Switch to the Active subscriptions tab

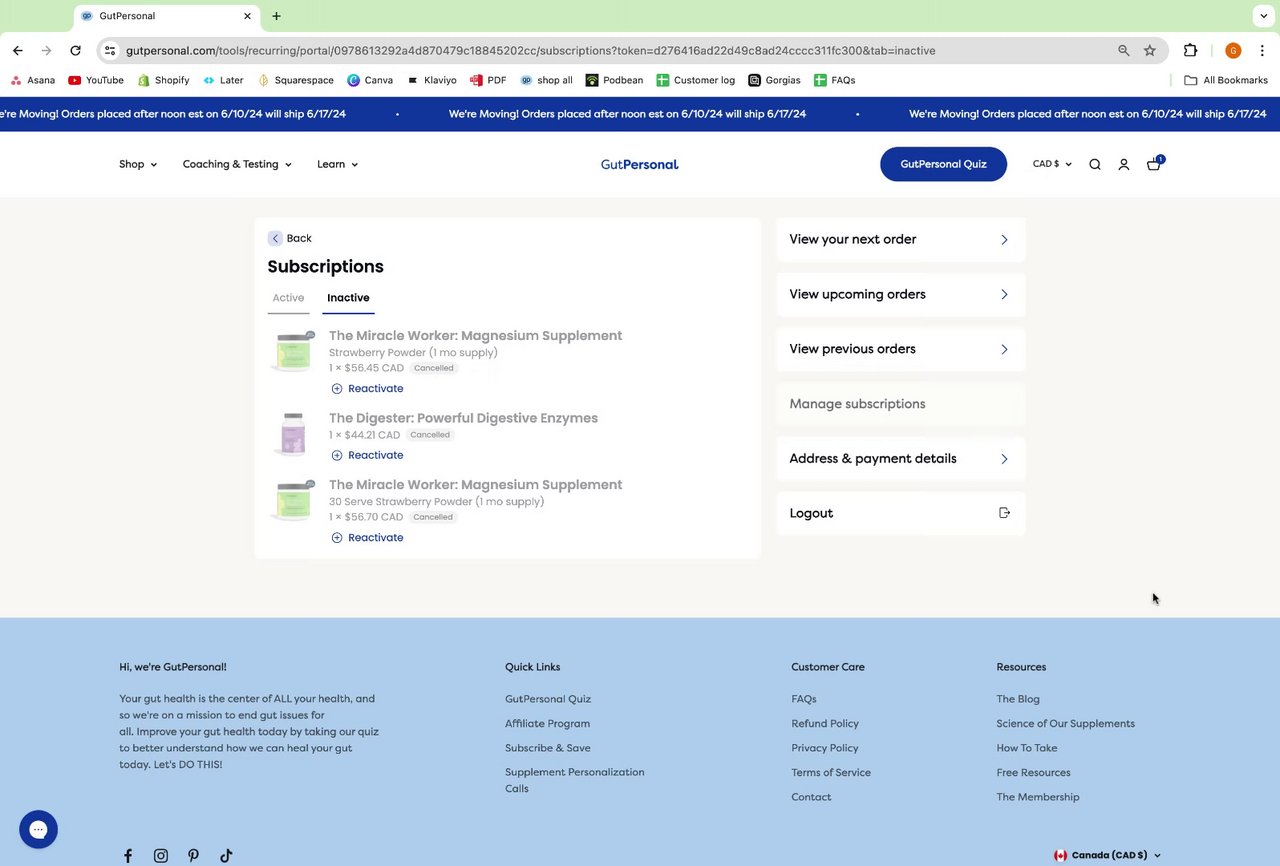point(288,298)
